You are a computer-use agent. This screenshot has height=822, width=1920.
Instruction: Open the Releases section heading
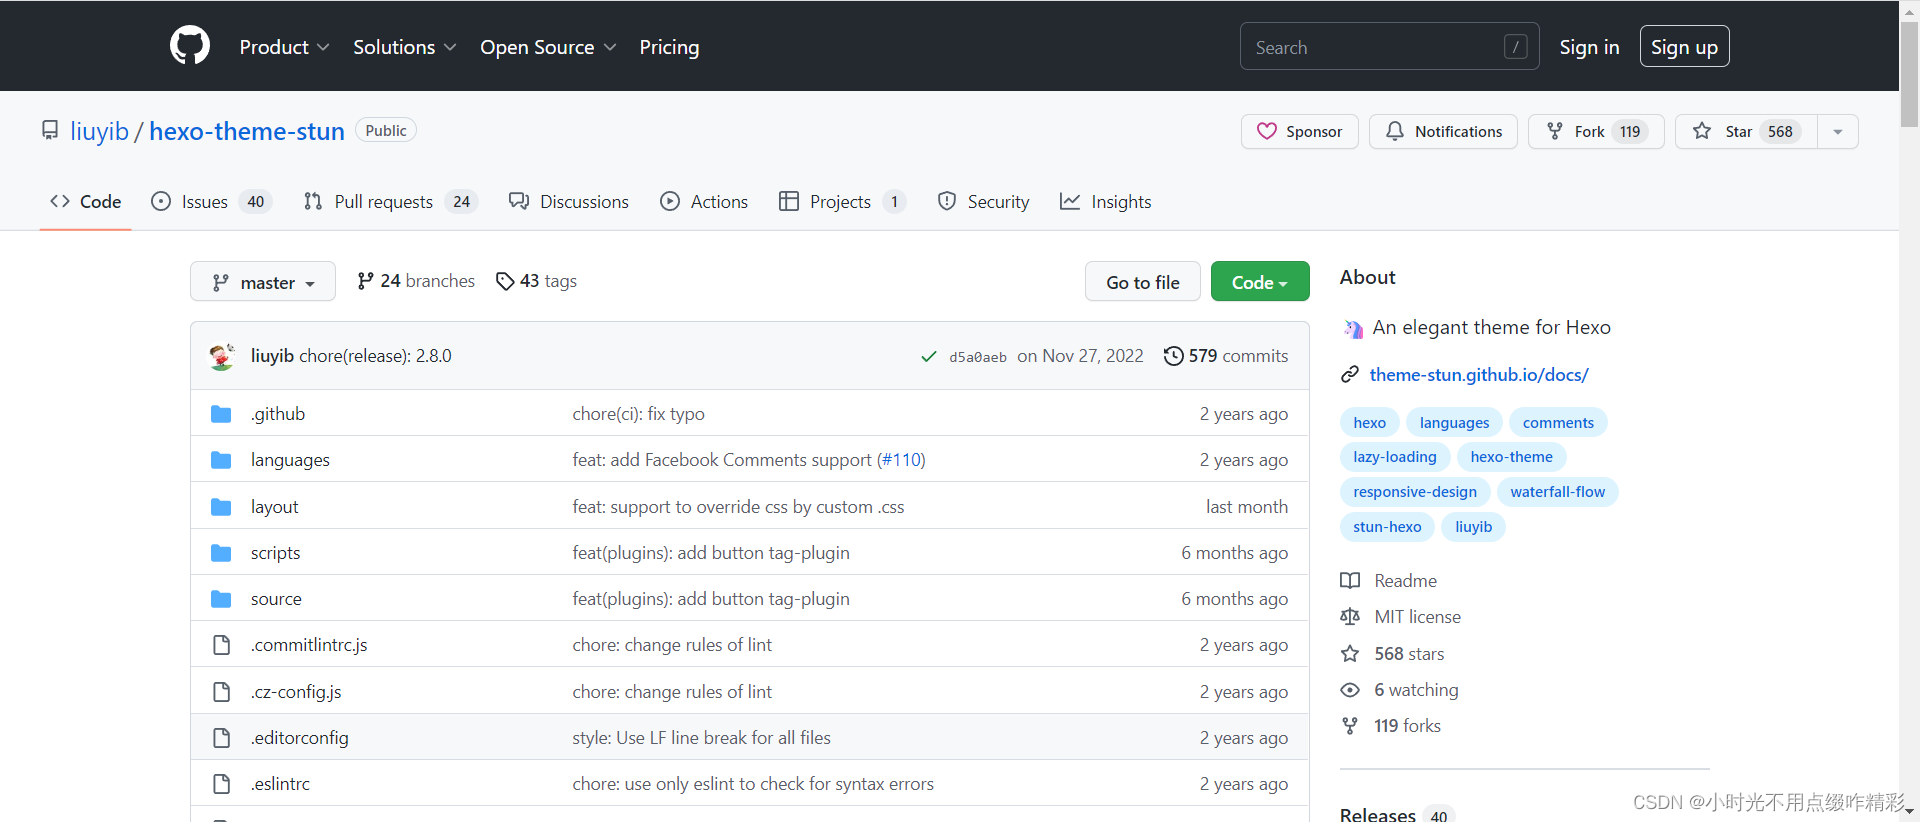(x=1377, y=814)
